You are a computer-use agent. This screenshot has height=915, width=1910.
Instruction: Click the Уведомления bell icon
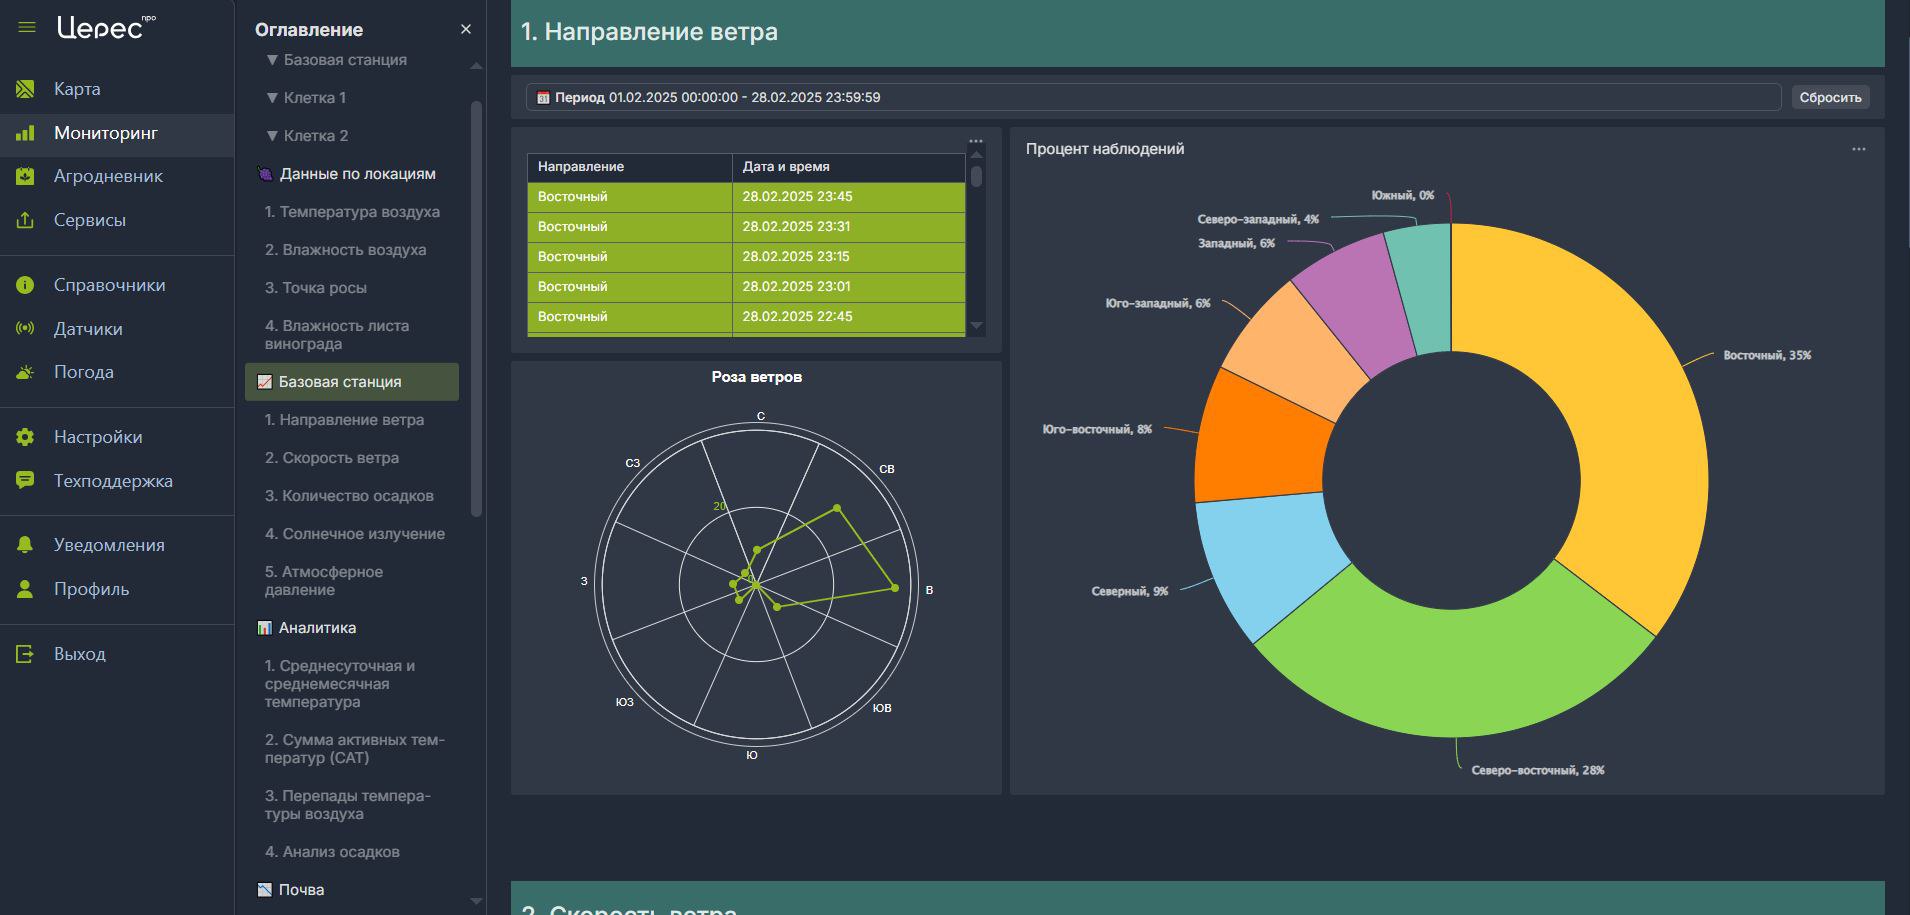(25, 545)
